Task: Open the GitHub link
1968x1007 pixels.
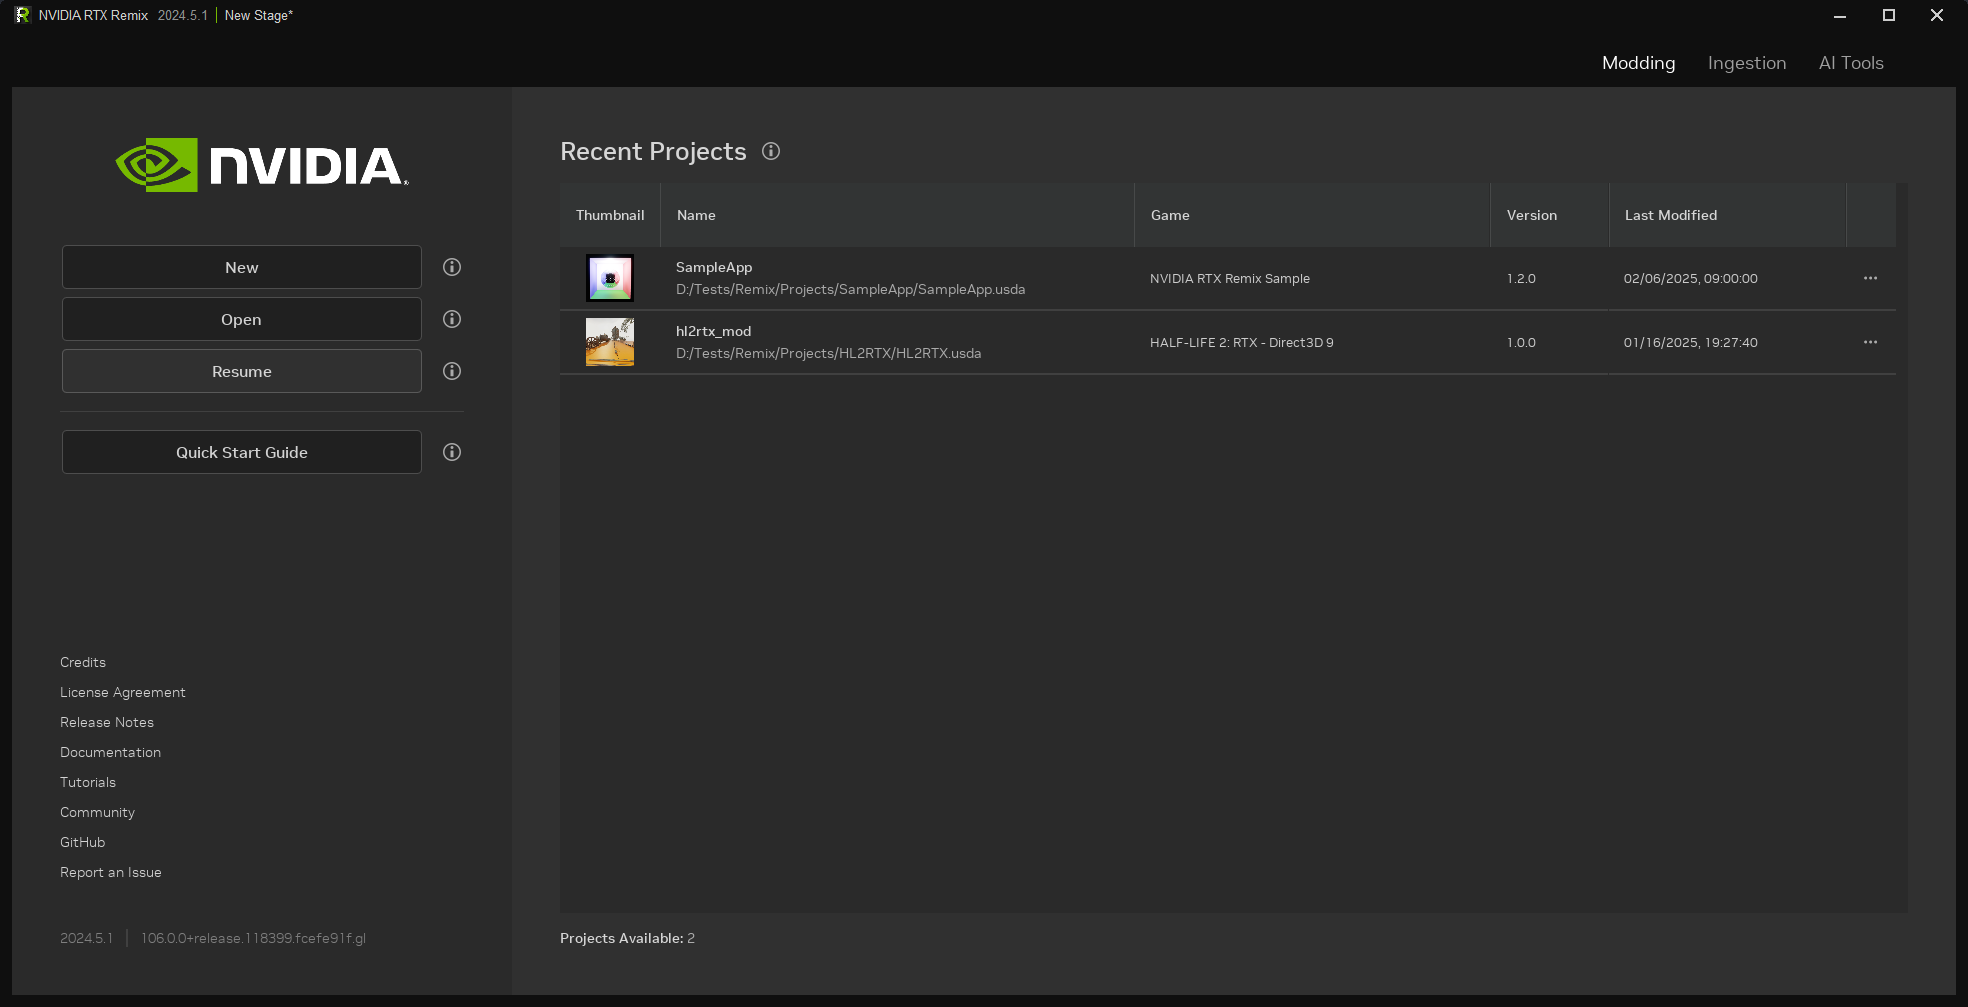Action: tap(82, 842)
